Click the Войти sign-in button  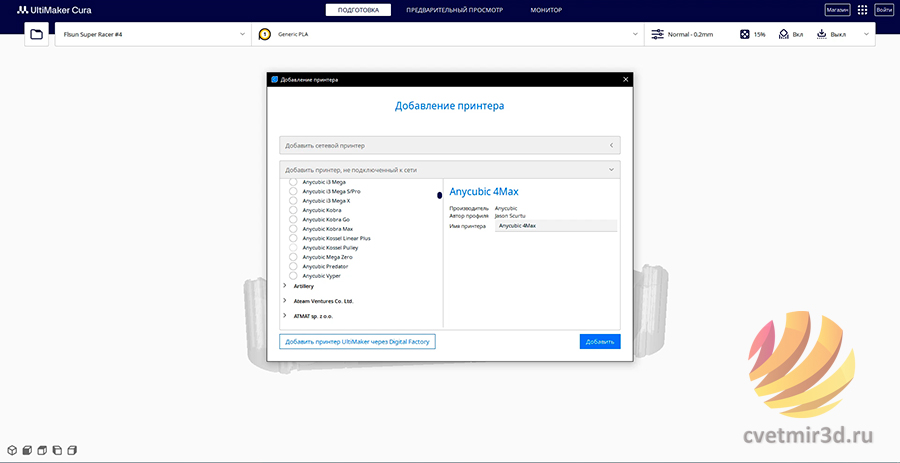[x=883, y=10]
